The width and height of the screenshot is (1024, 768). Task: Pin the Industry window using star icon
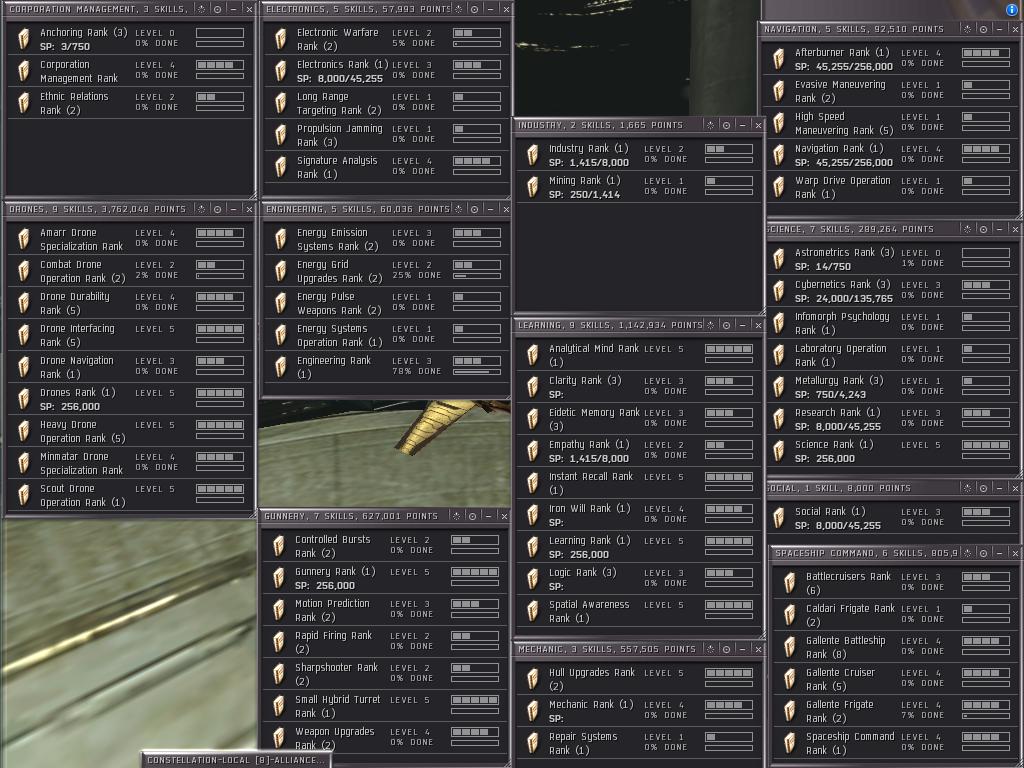(711, 125)
